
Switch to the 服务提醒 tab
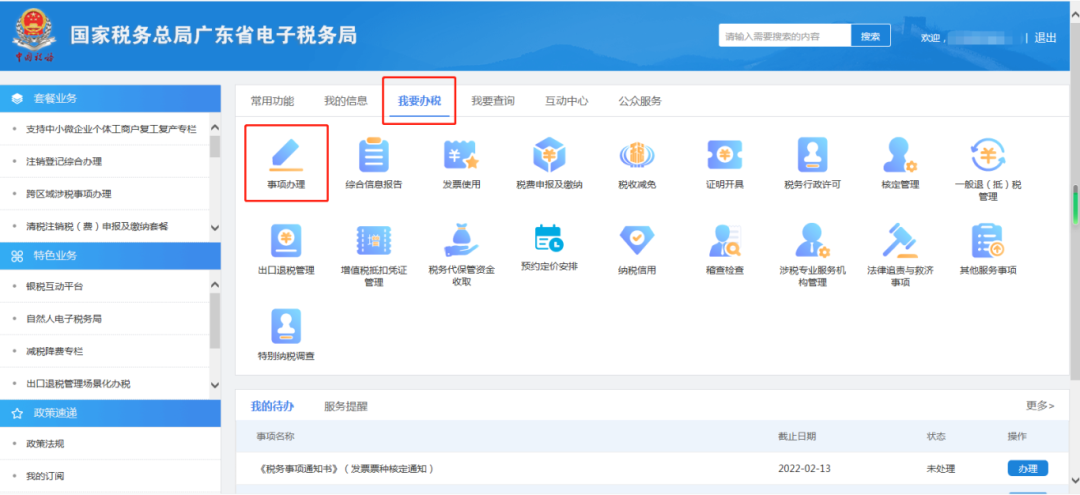coord(346,406)
